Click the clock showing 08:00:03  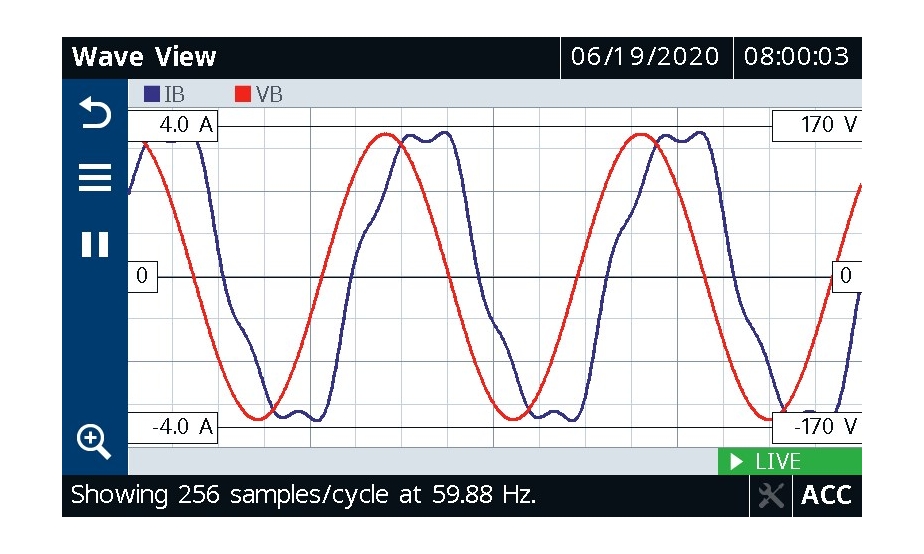click(x=797, y=57)
